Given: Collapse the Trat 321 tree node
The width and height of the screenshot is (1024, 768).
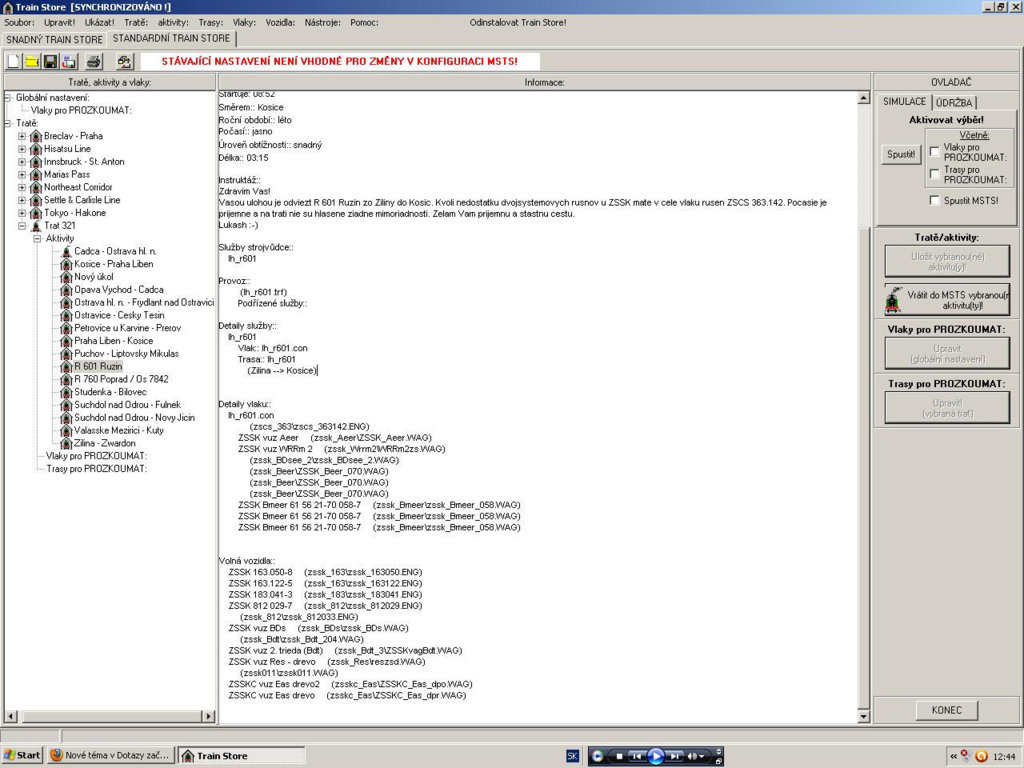Looking at the screenshot, I should click(x=22, y=226).
